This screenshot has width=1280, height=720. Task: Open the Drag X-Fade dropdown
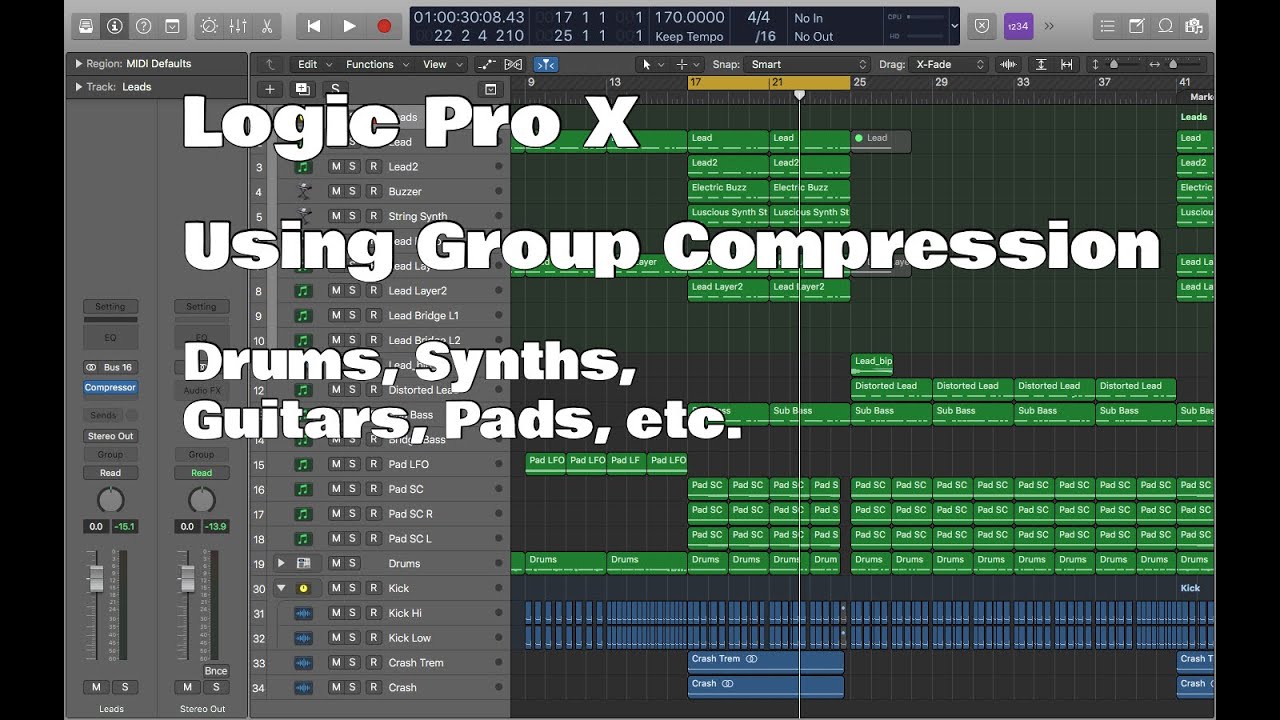coord(948,64)
